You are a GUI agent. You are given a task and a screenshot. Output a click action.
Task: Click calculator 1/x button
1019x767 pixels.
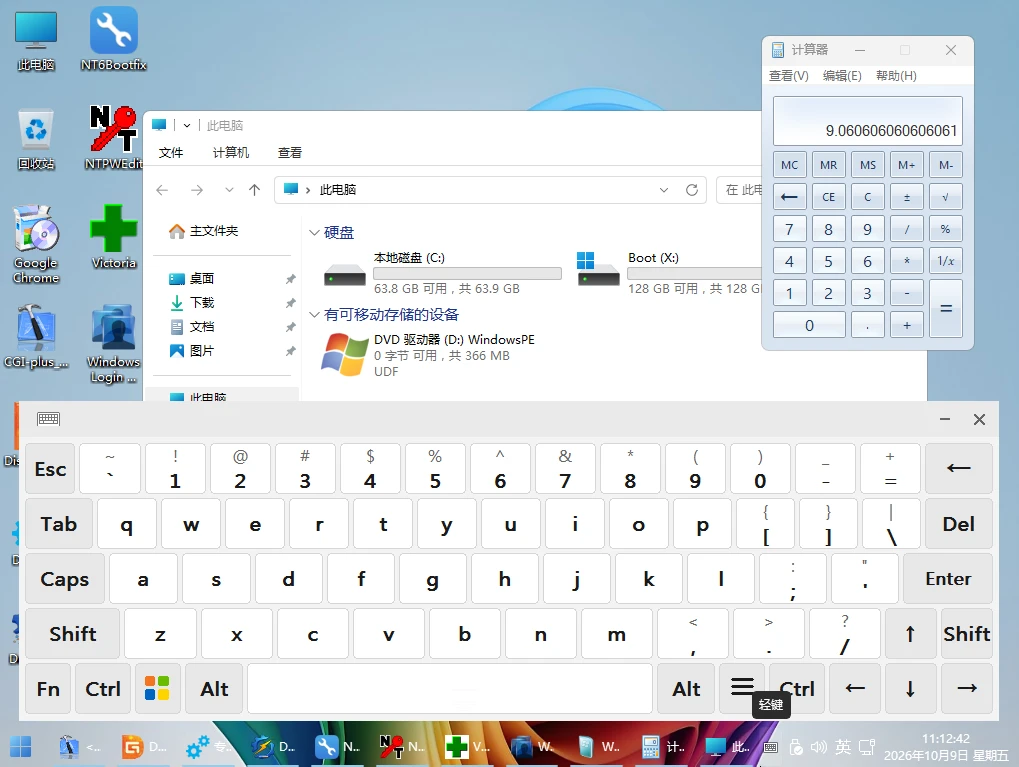coord(946,261)
